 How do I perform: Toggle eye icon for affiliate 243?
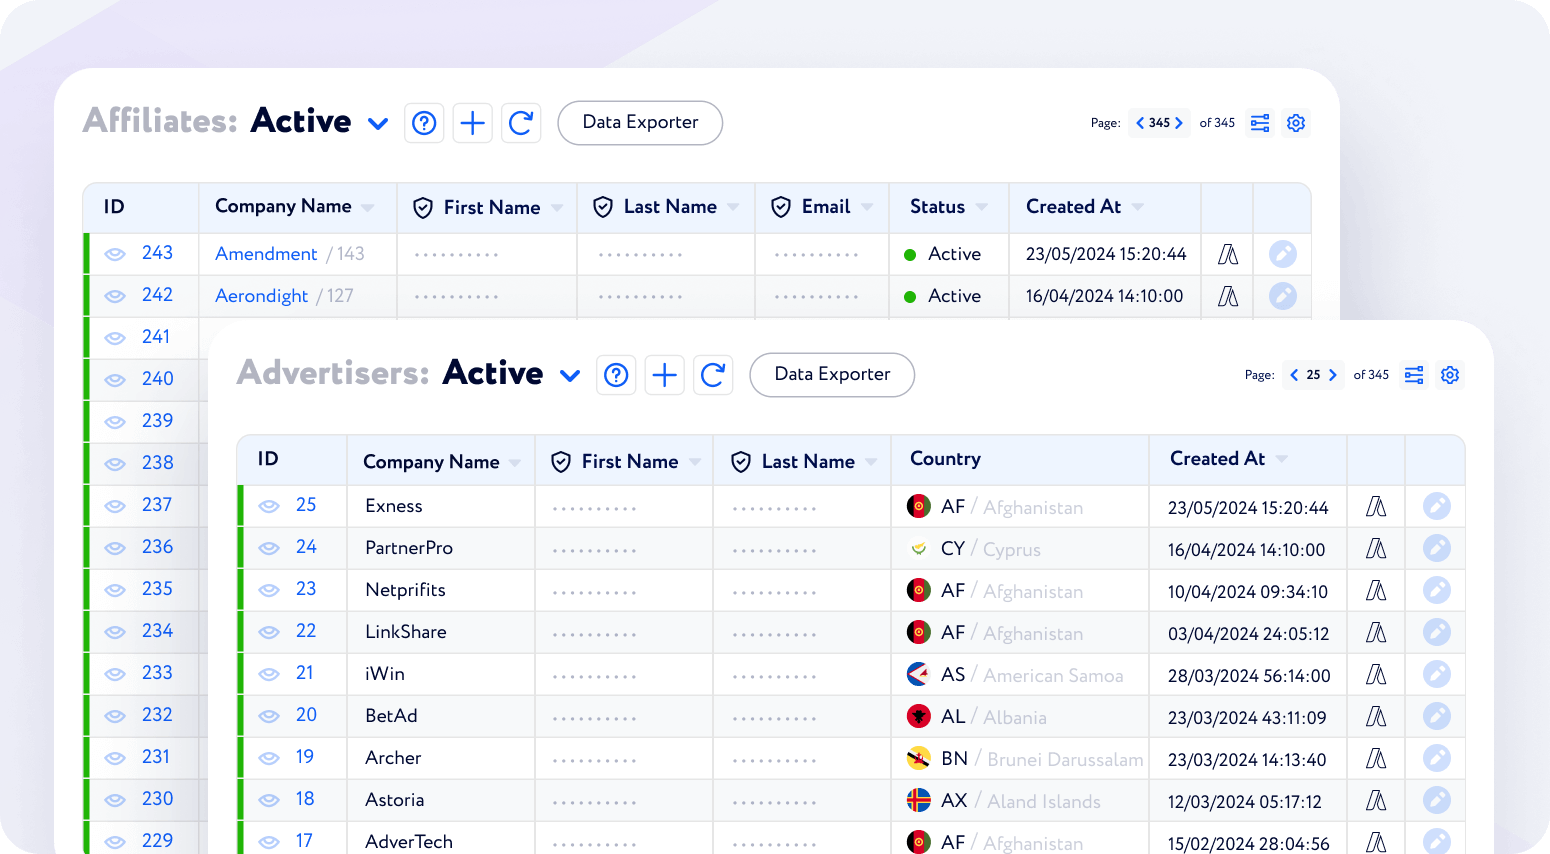[115, 254]
